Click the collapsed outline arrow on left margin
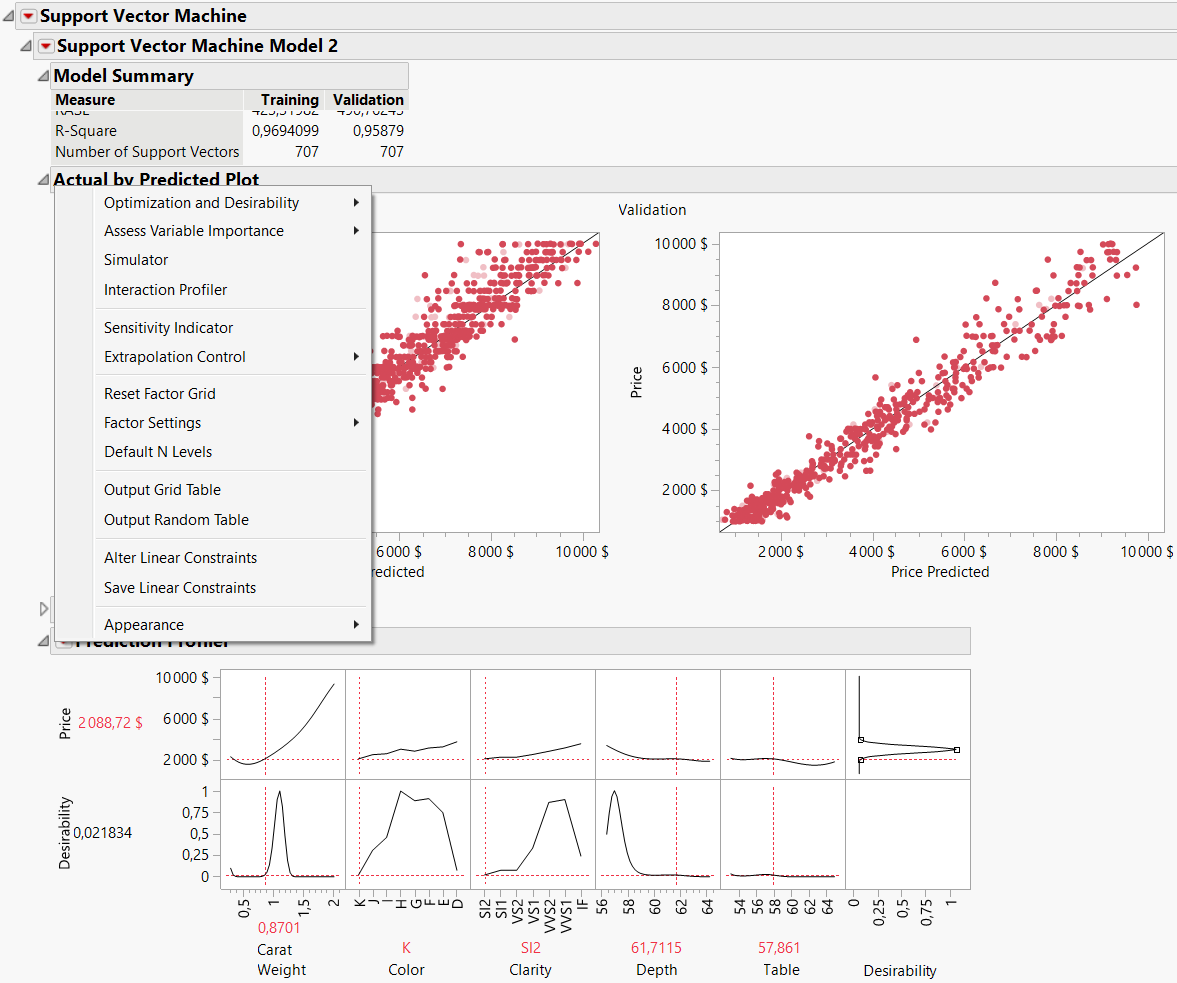Screen dimensions: 1177x983 click(44, 608)
